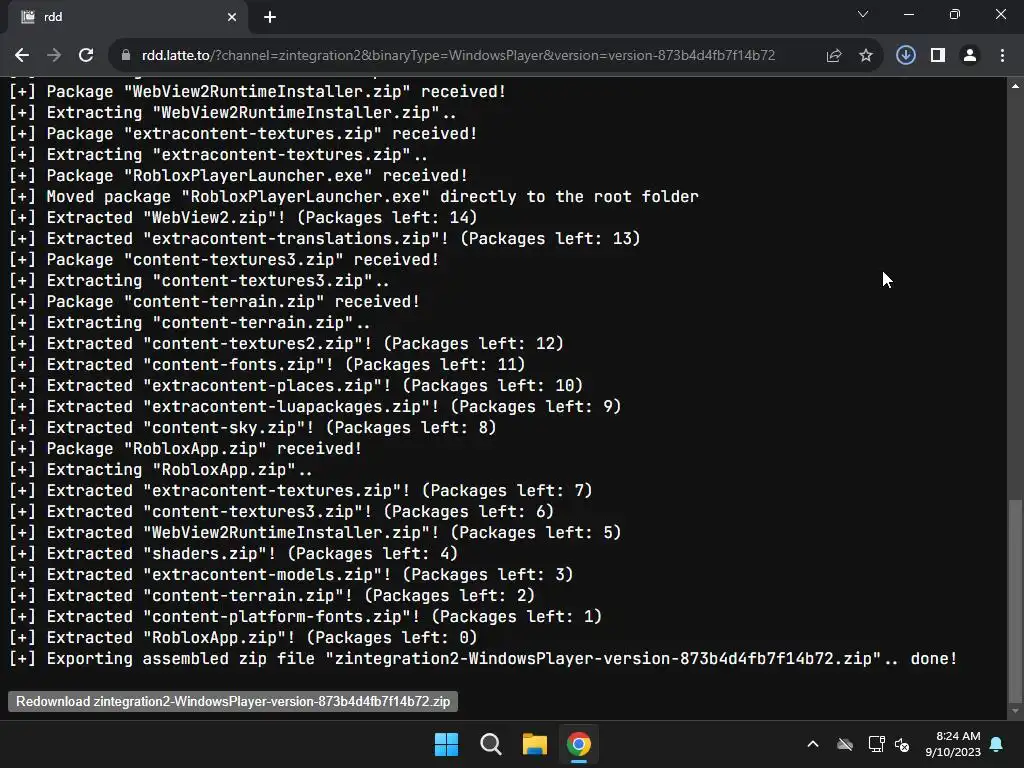1024x768 pixels.
Task: Click the 'Extracted "WebView2.zip"' log line
Action: [x=243, y=217]
